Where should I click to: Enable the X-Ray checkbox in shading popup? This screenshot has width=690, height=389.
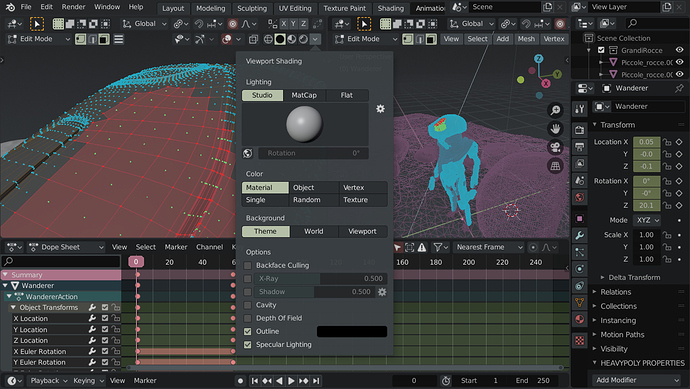(248, 279)
